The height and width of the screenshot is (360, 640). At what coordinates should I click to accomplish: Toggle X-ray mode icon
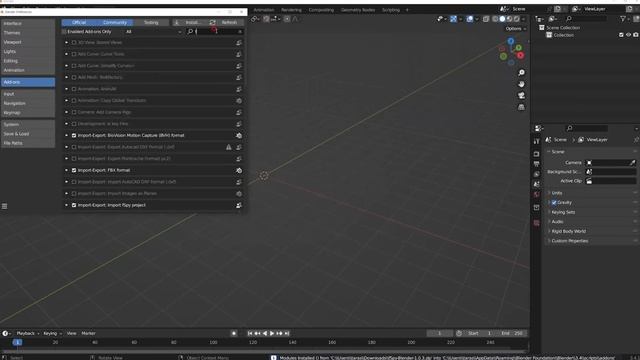486,19
